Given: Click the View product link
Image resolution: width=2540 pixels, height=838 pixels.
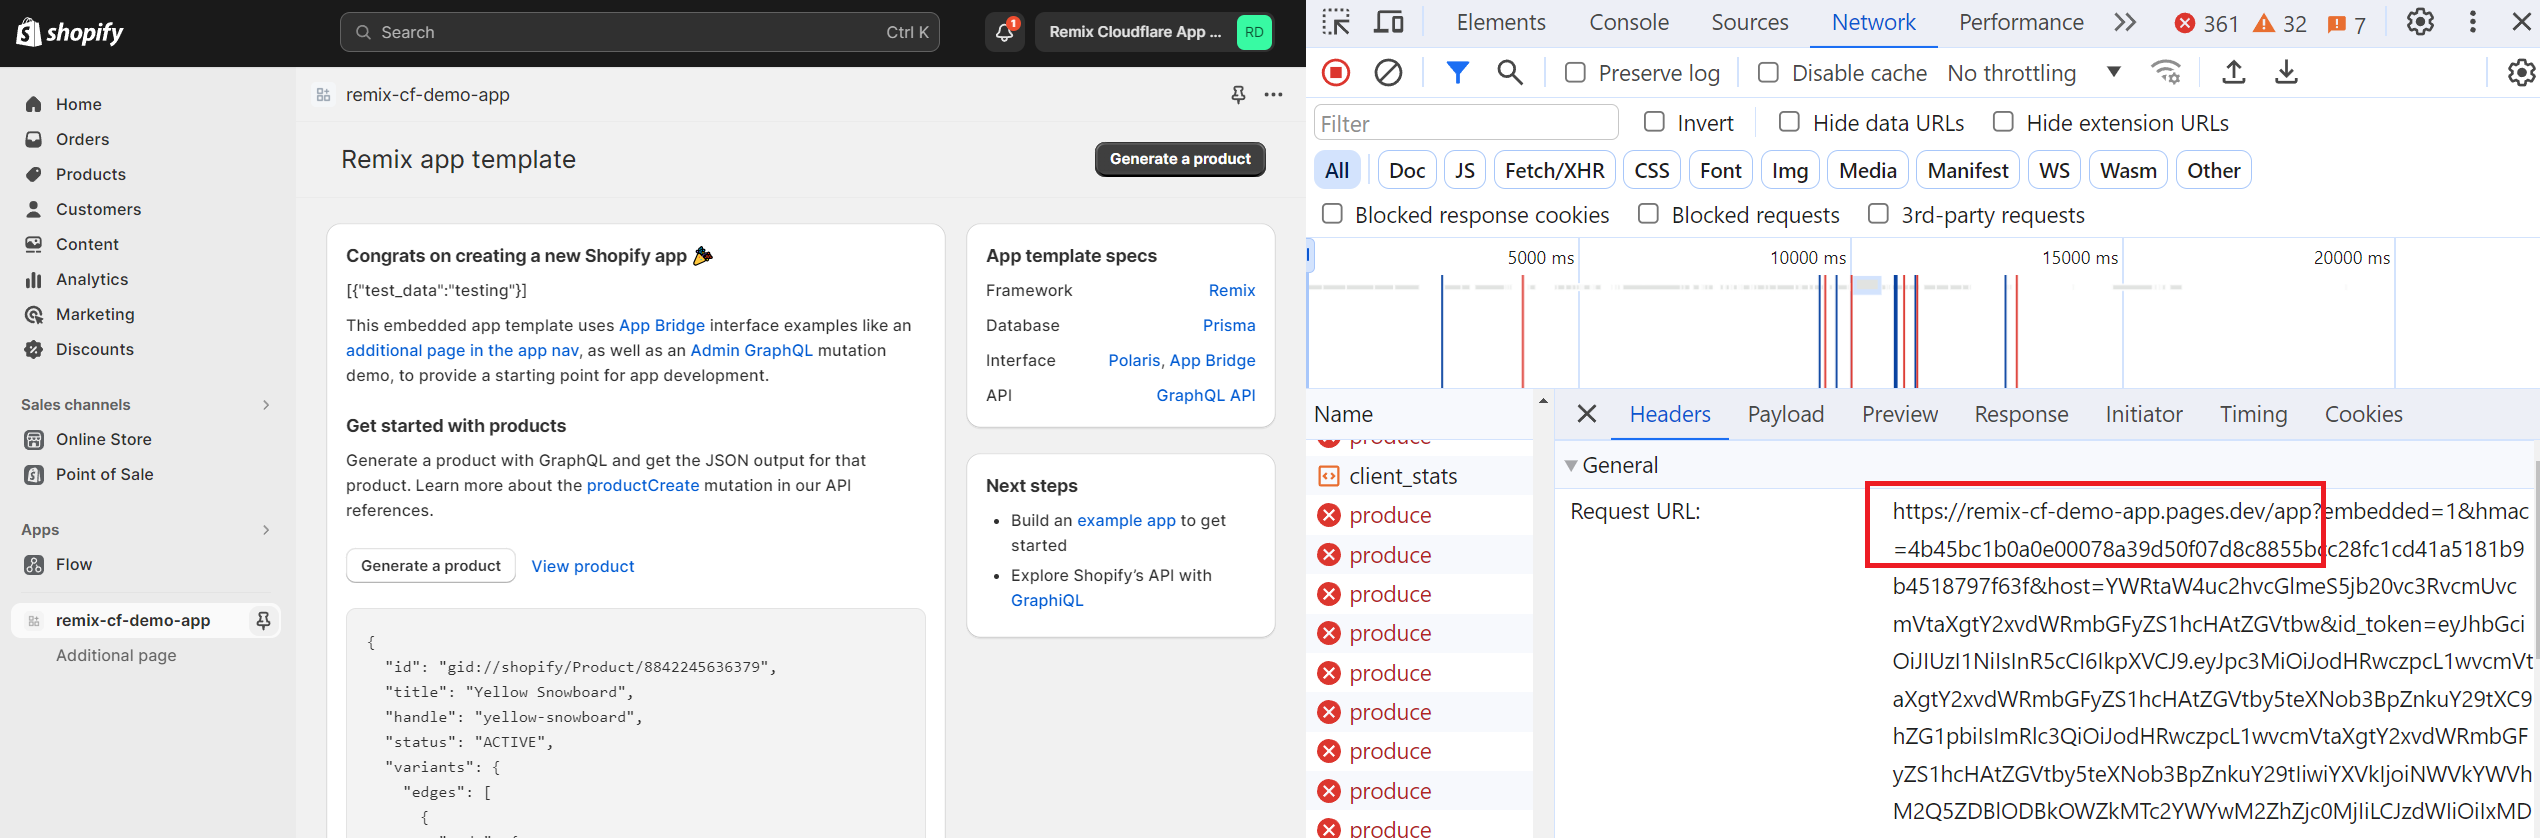Looking at the screenshot, I should (x=583, y=566).
